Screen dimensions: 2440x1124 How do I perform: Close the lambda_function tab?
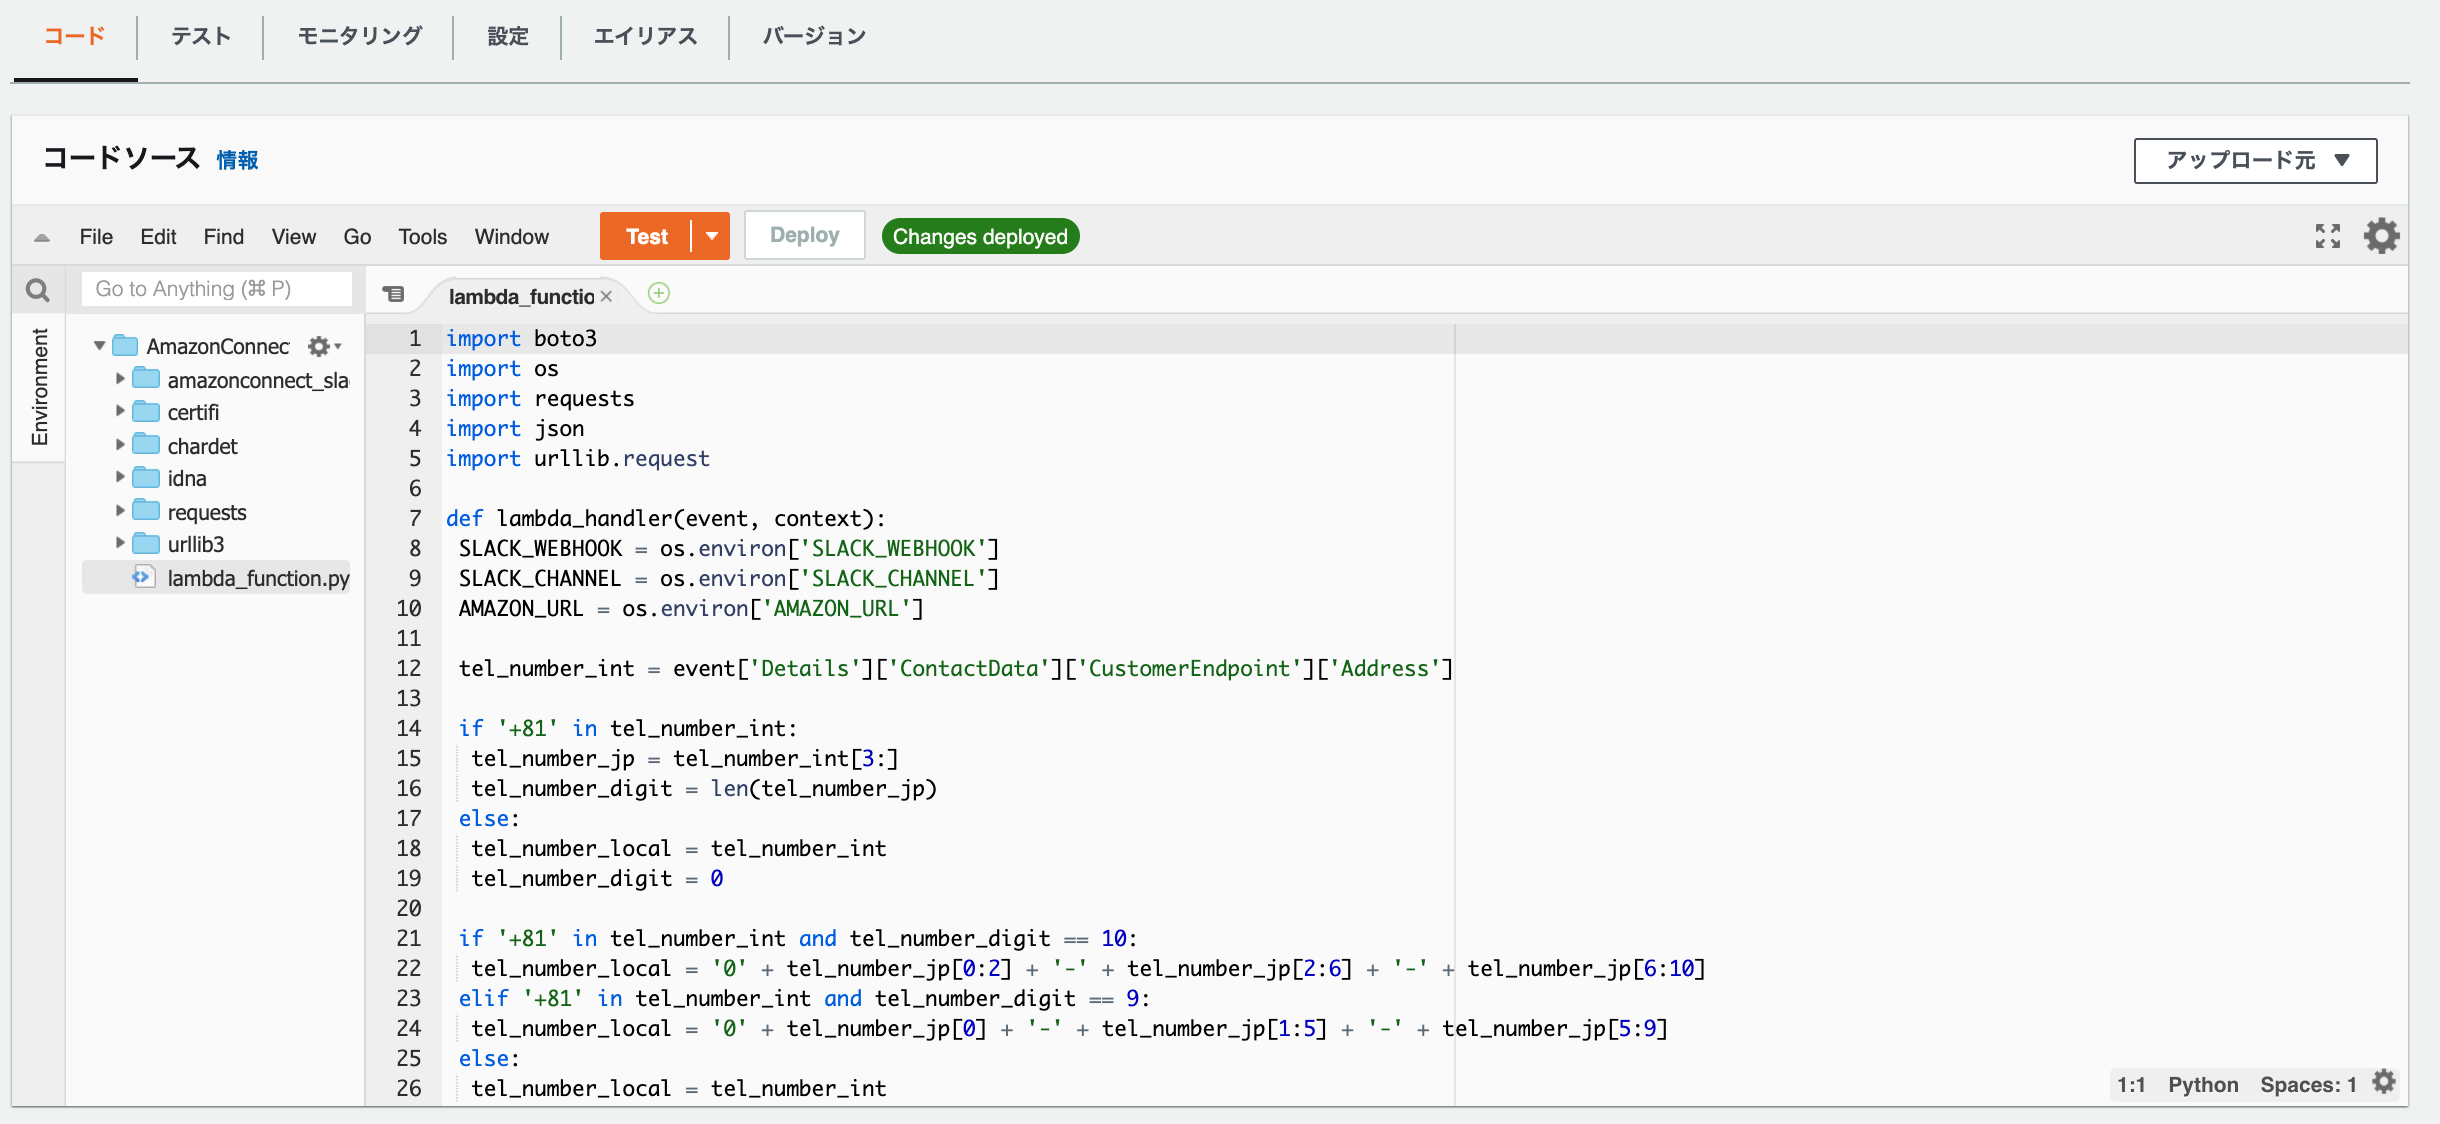[606, 296]
